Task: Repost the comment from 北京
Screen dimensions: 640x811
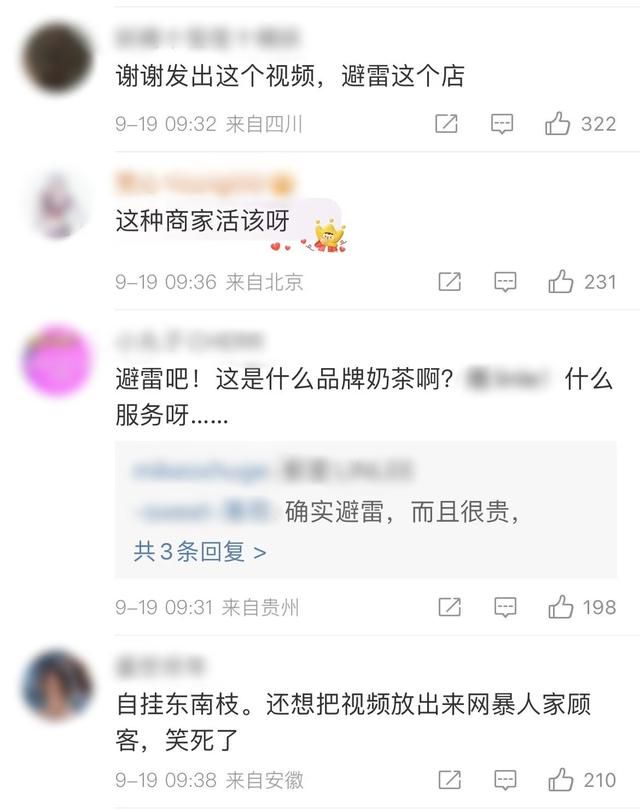Action: (x=450, y=282)
